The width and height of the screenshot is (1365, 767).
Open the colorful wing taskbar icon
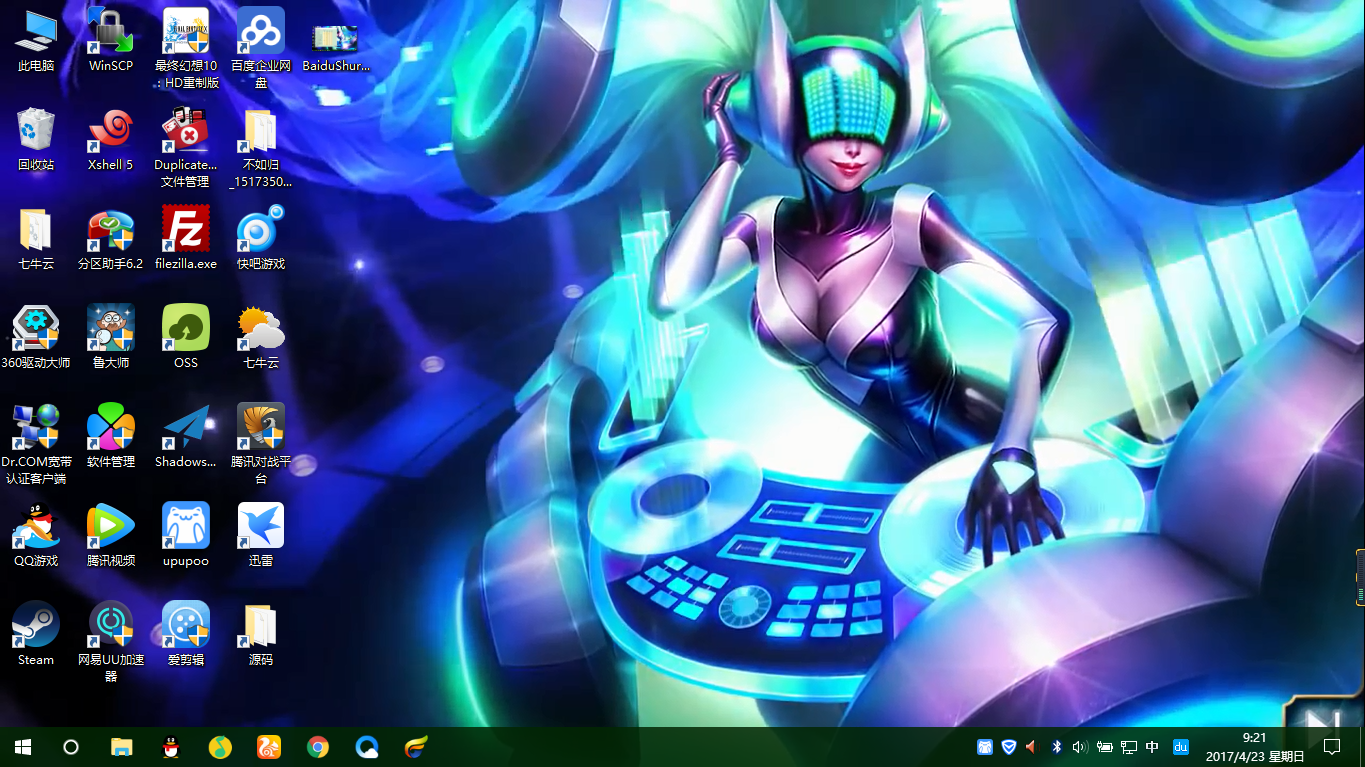coord(416,747)
